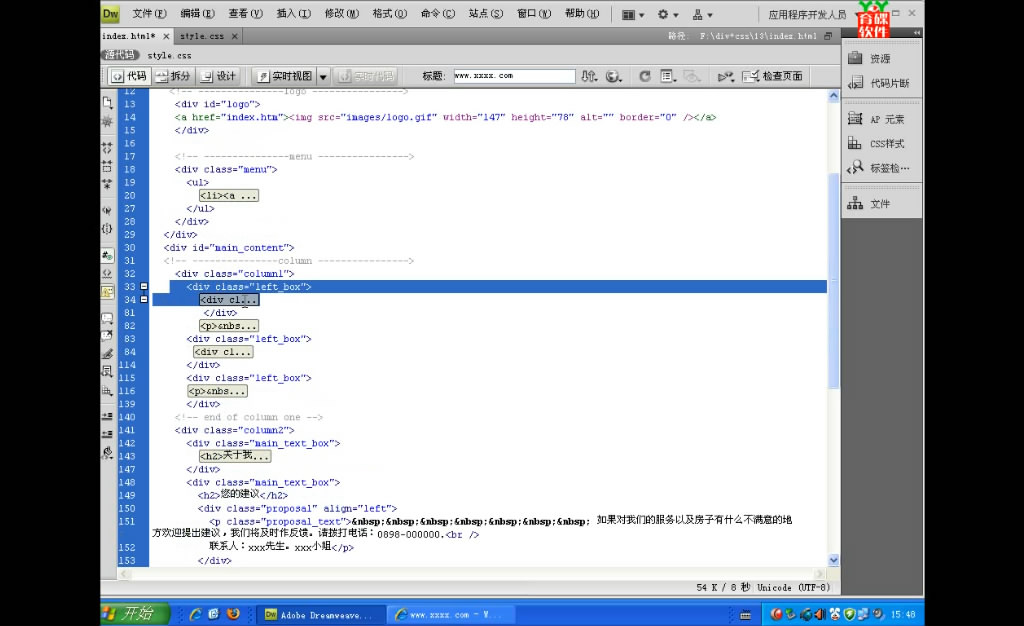
Task: Click Remove Comment coding toolbar icon
Action: (x=107, y=336)
